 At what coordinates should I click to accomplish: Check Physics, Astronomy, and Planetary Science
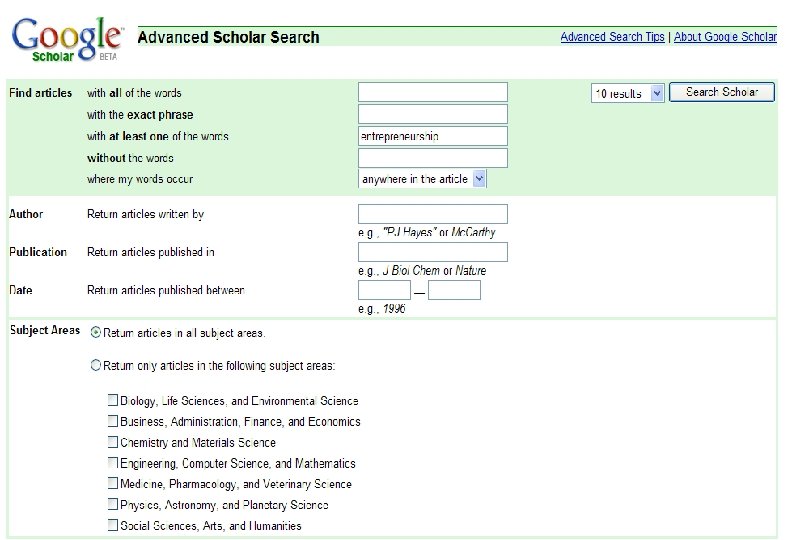(113, 504)
